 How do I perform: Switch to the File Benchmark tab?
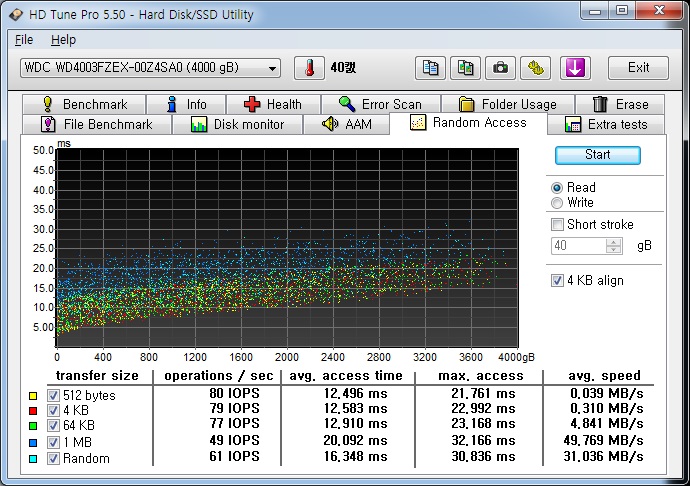pyautogui.click(x=97, y=125)
